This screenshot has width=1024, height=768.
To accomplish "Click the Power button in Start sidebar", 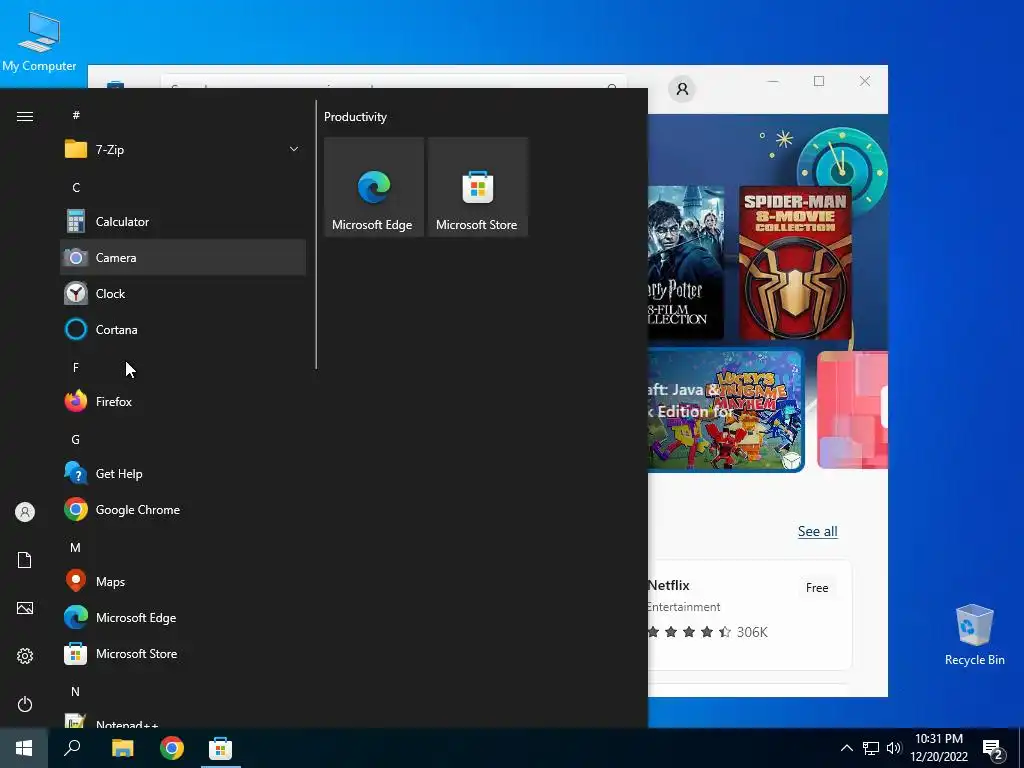I will (25, 704).
